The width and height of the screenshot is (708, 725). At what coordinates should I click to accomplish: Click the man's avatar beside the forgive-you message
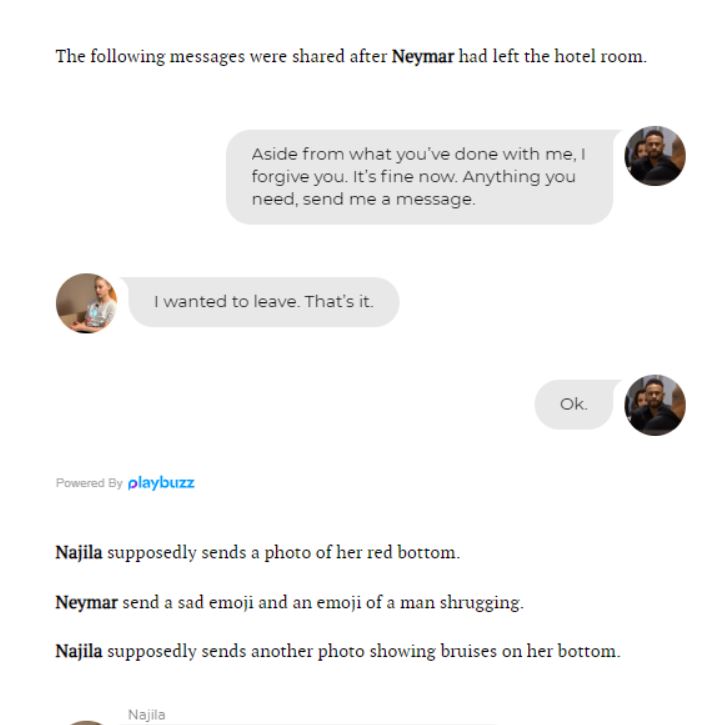click(x=655, y=156)
